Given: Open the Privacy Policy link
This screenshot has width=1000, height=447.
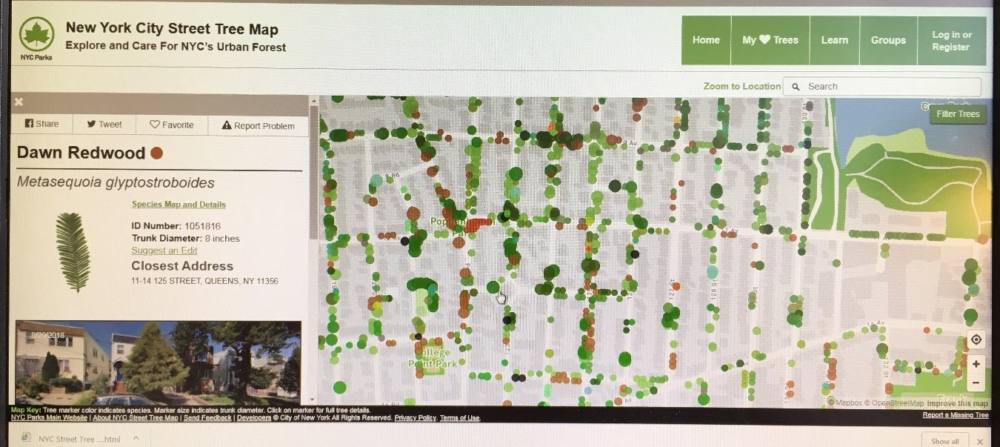Looking at the screenshot, I should coord(415,418).
